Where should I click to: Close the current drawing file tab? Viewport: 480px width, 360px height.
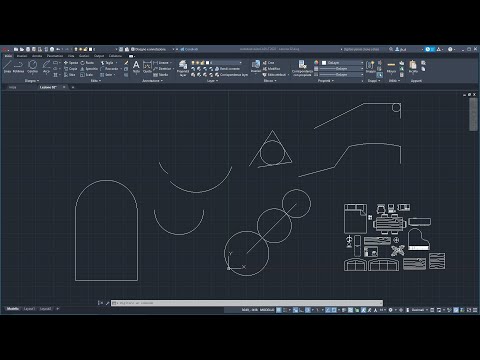pos(64,87)
